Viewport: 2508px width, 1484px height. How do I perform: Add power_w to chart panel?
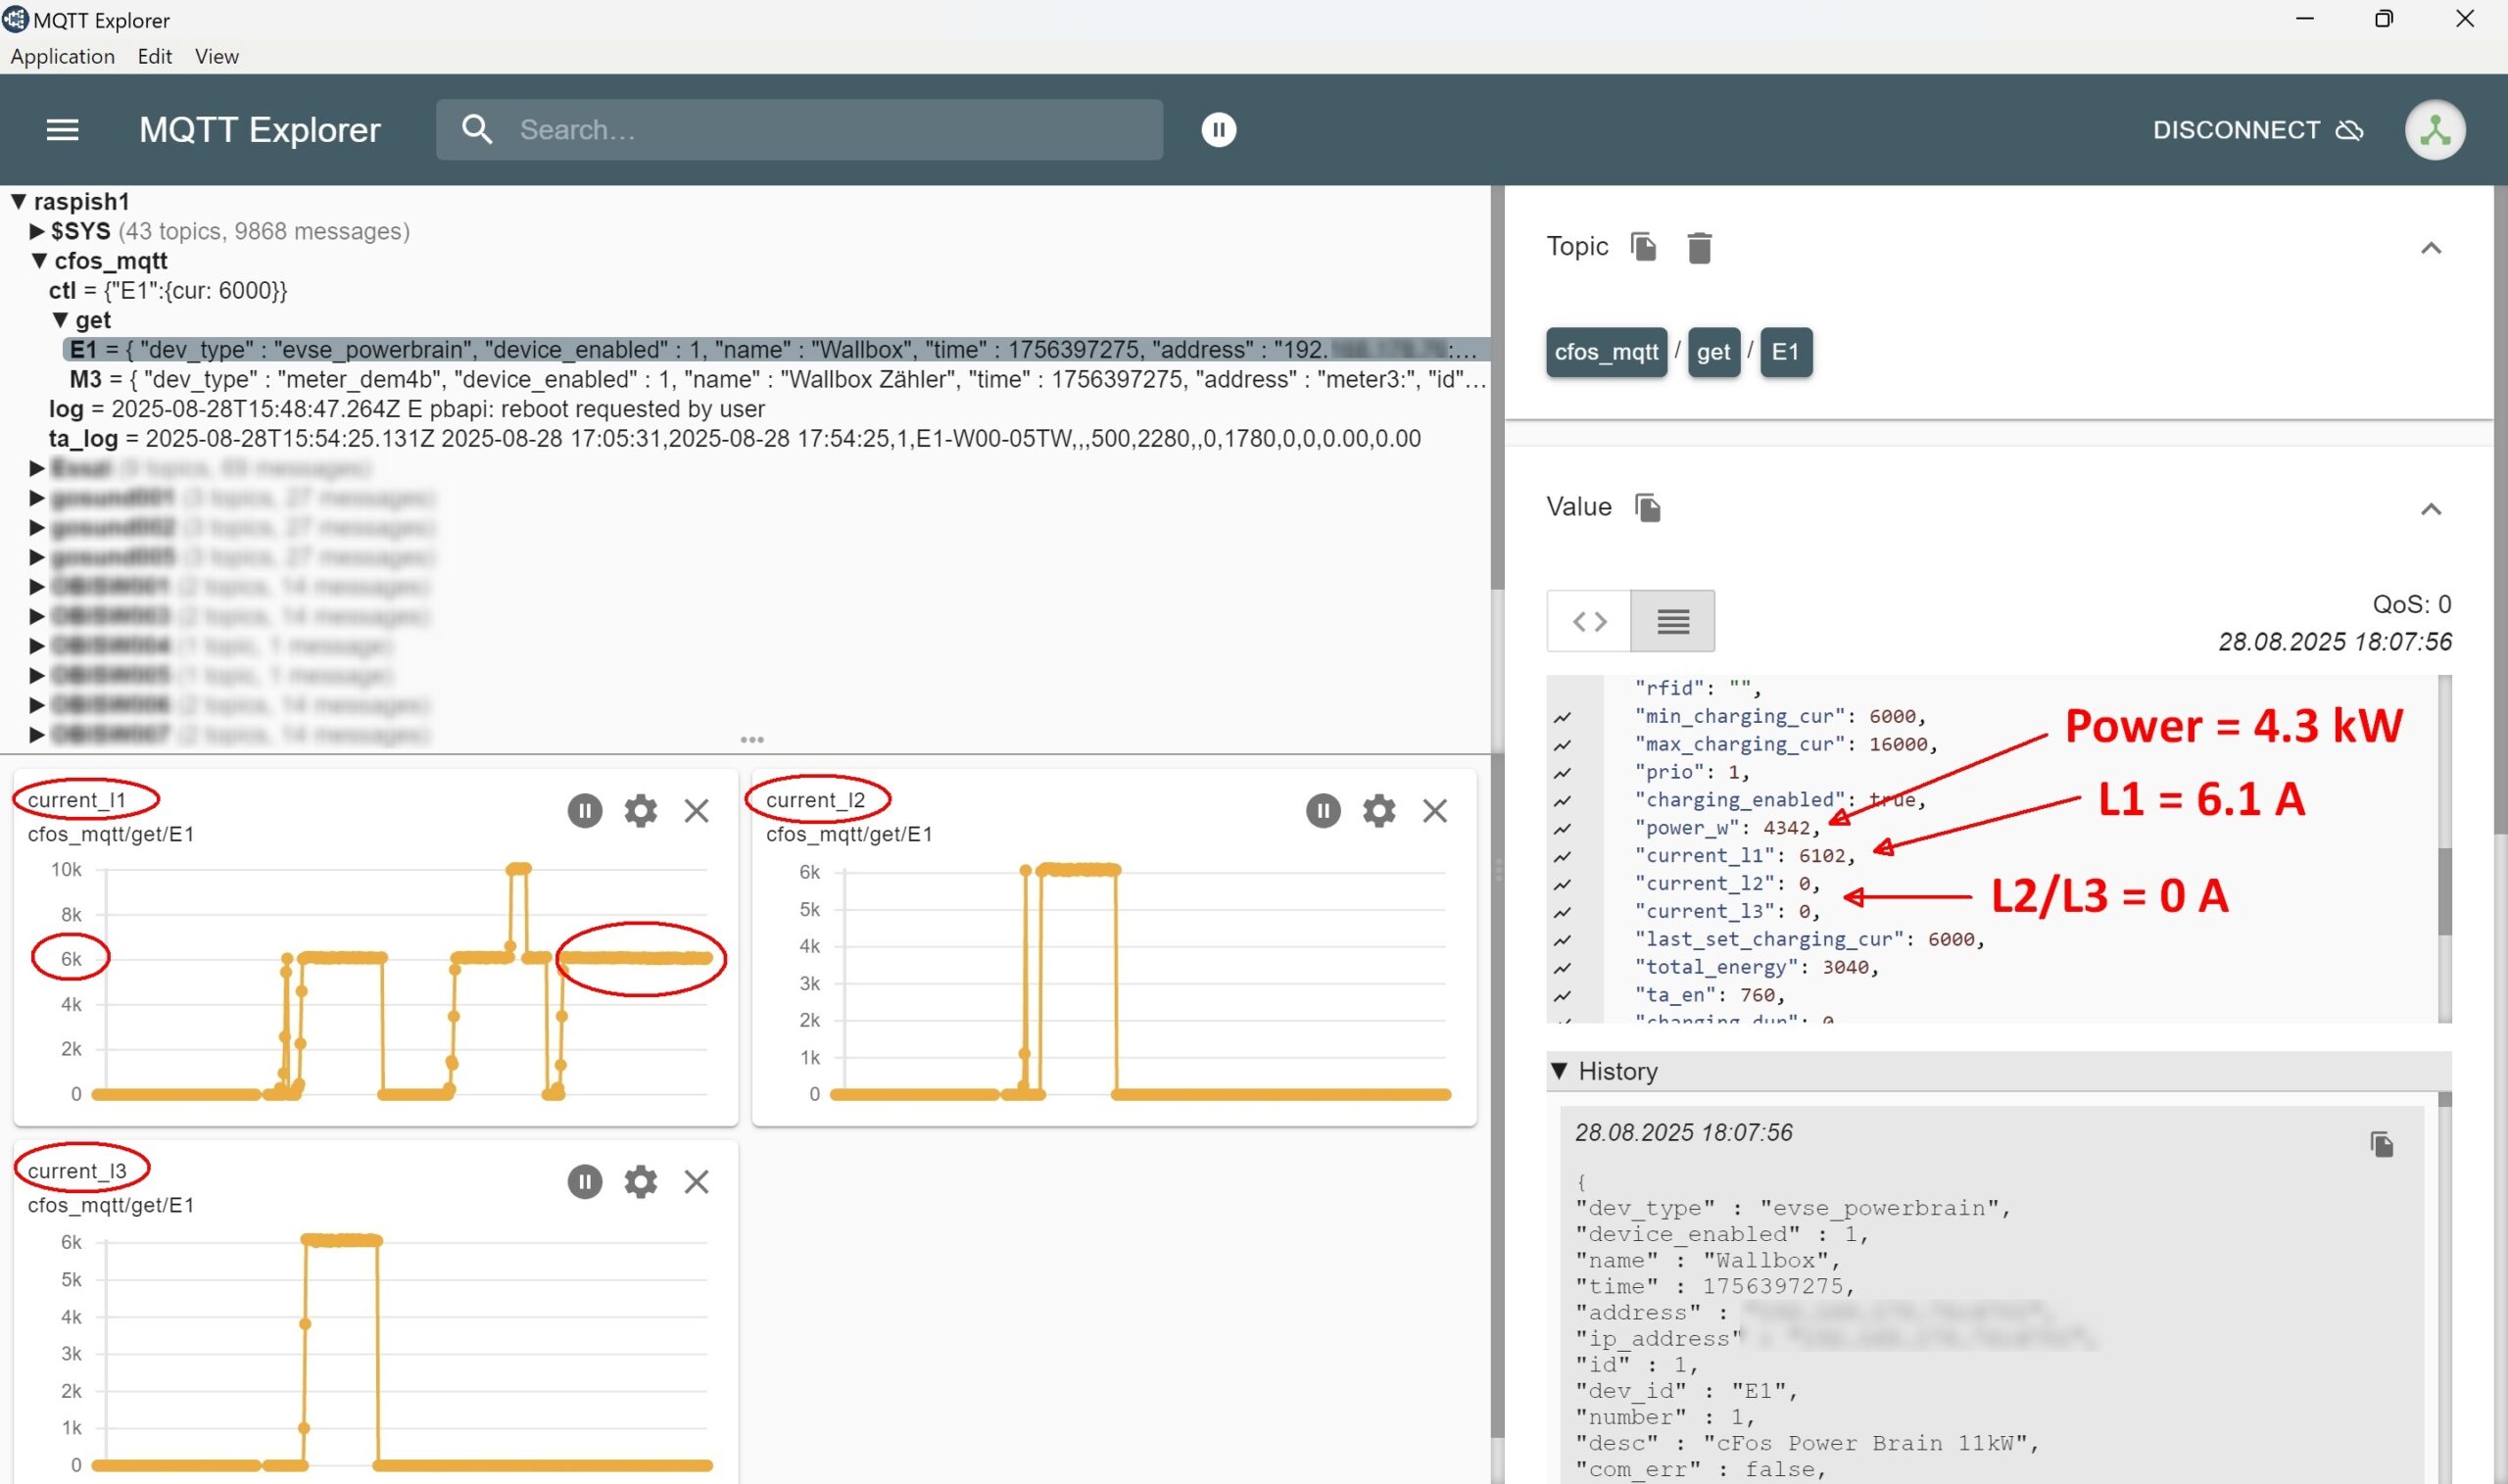pos(1562,828)
